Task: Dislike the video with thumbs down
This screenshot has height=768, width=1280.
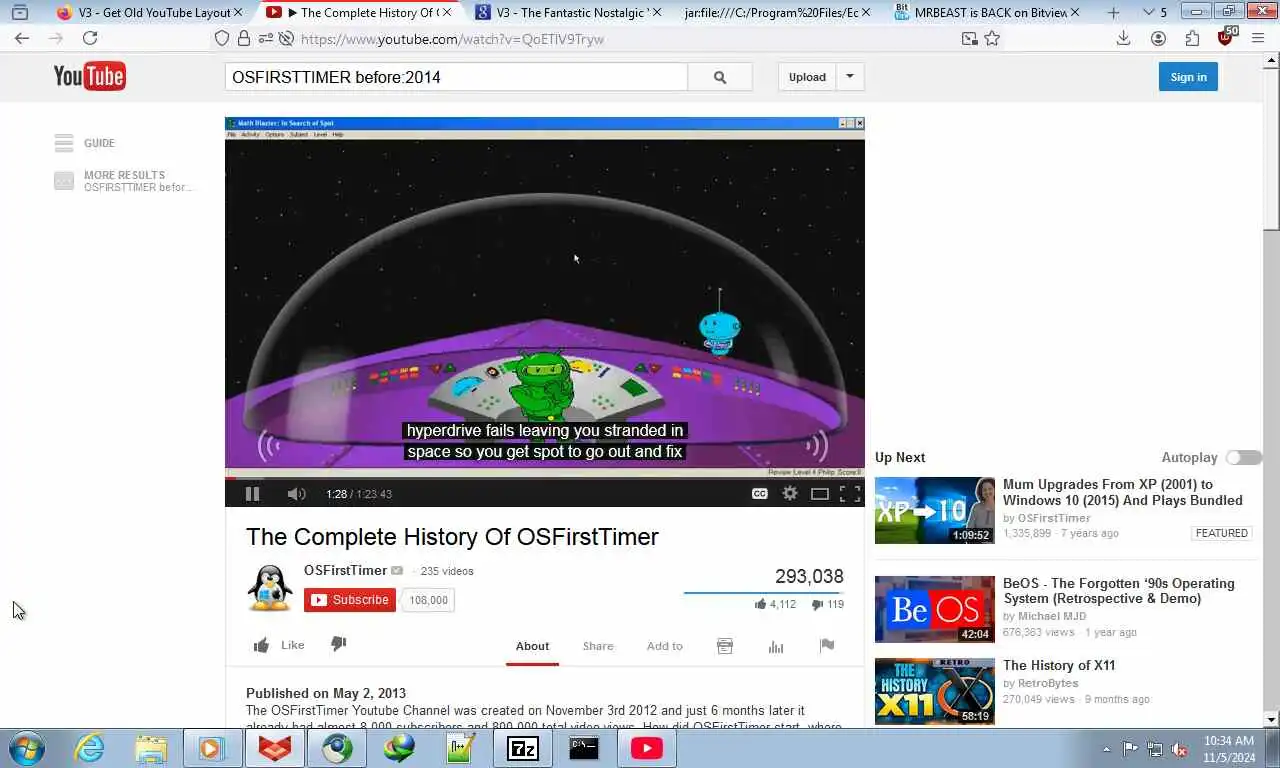Action: click(x=339, y=644)
